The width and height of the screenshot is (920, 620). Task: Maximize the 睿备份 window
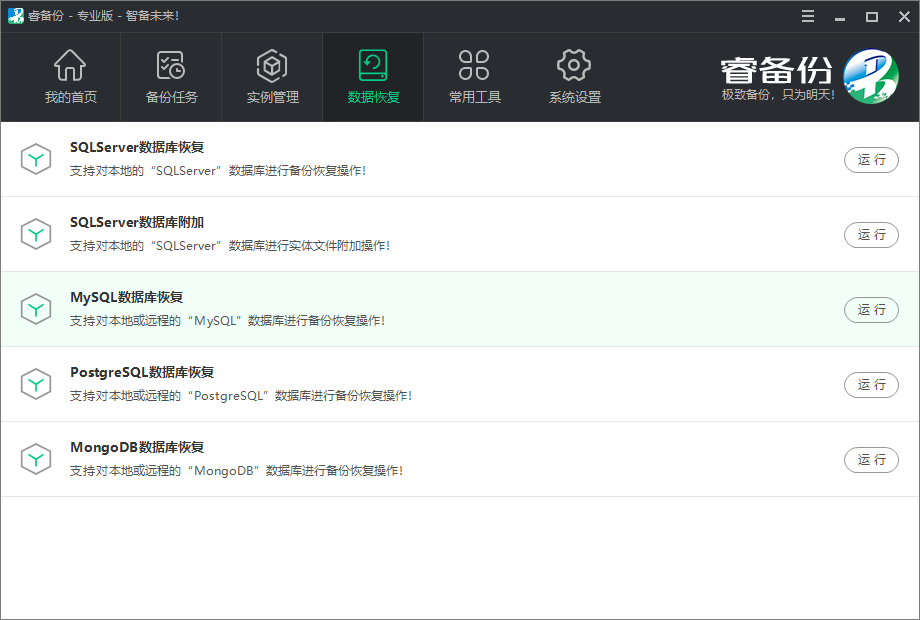(x=871, y=16)
